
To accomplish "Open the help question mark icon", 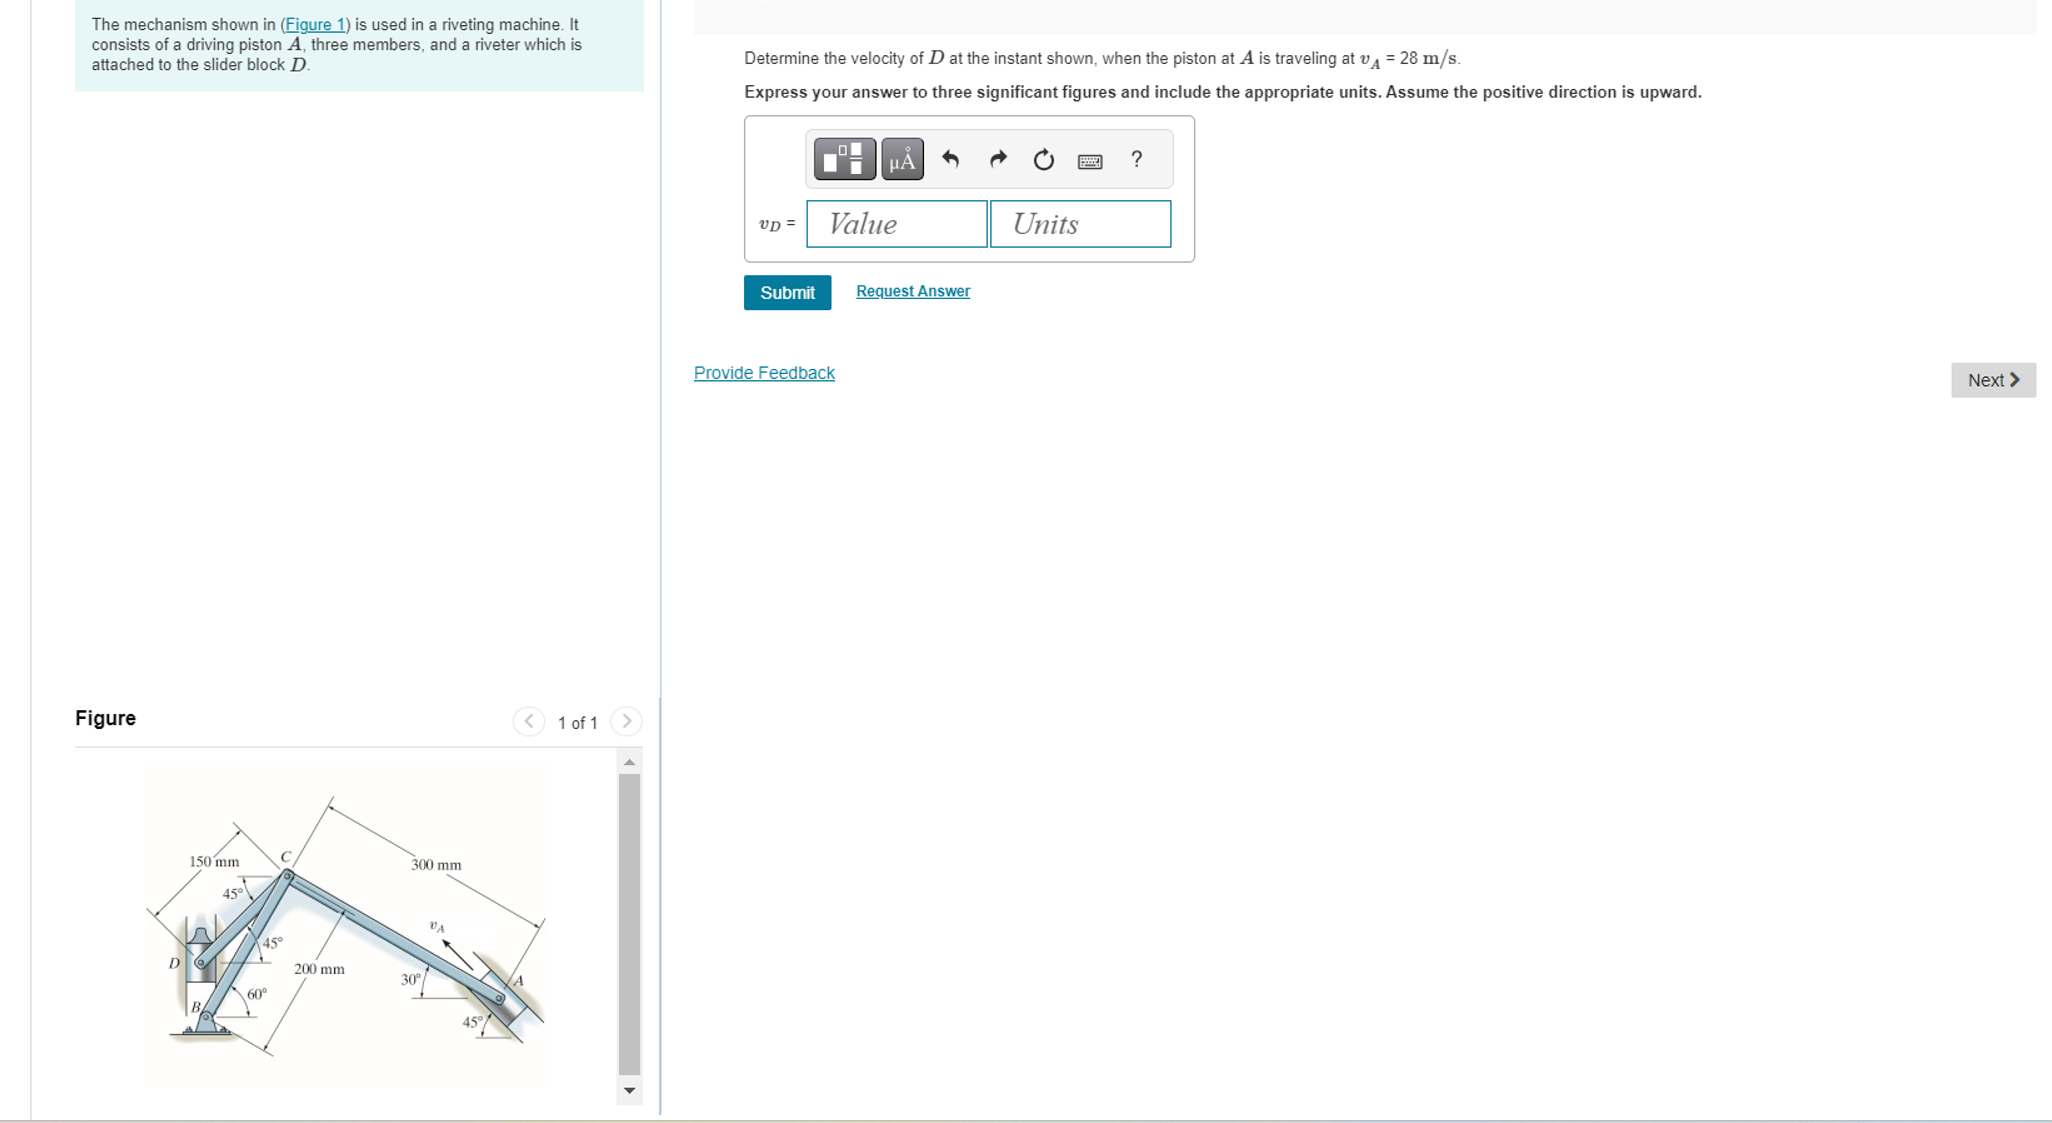I will (1136, 159).
